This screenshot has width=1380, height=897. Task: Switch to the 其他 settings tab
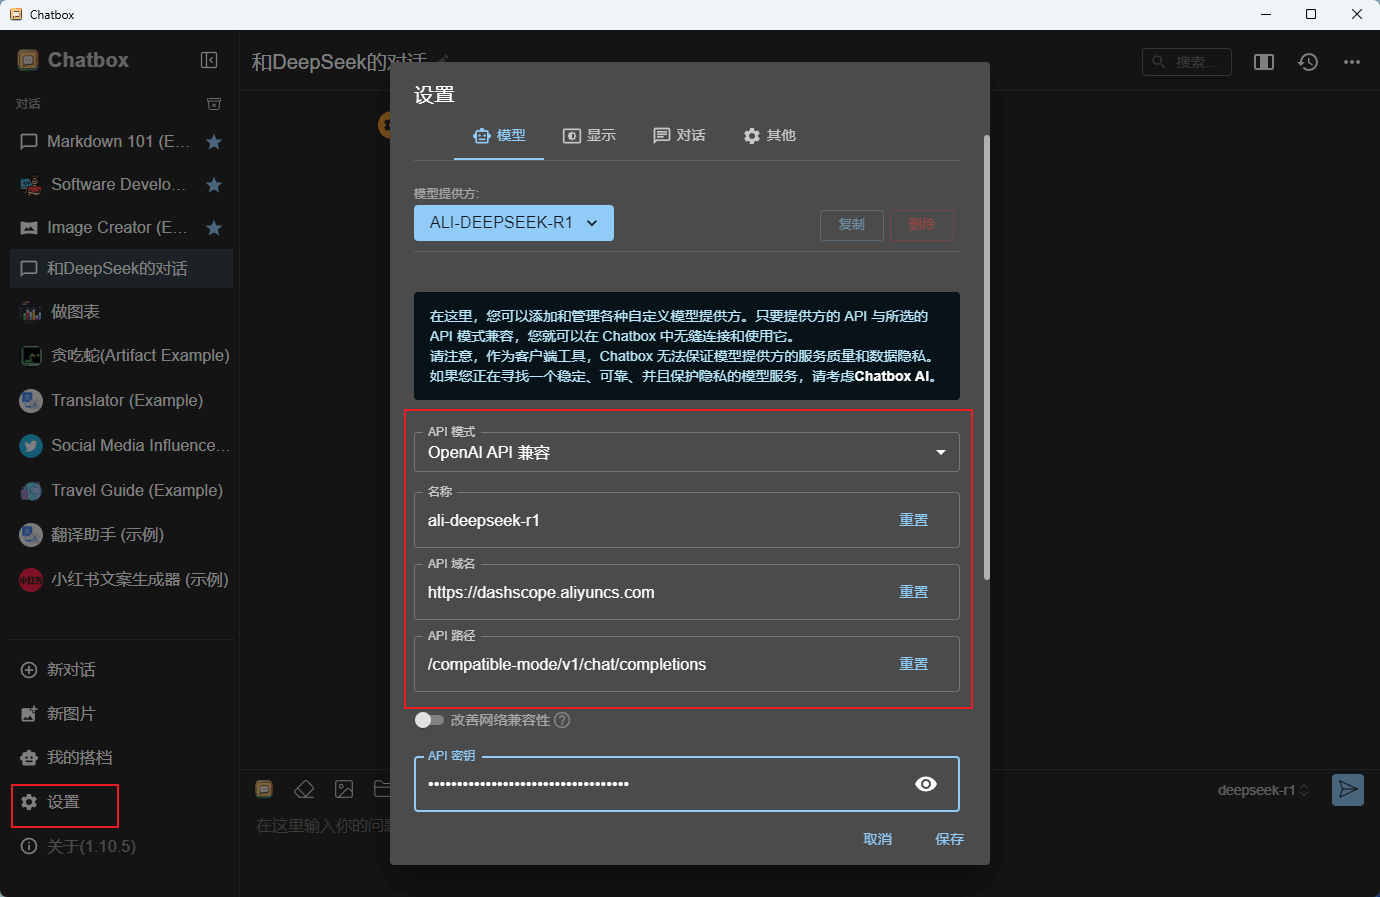pos(769,136)
